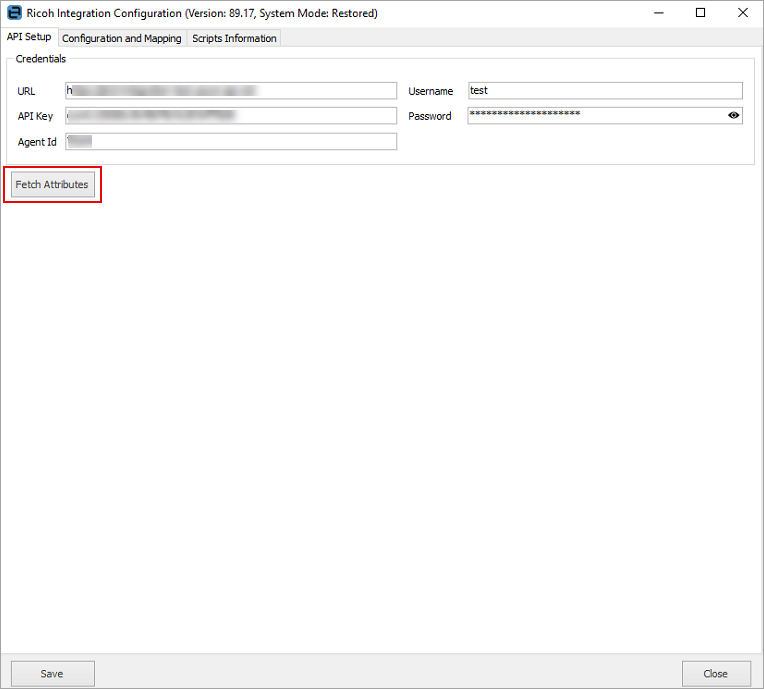Focus the API Key input field
This screenshot has height=689, width=764.
231,116
